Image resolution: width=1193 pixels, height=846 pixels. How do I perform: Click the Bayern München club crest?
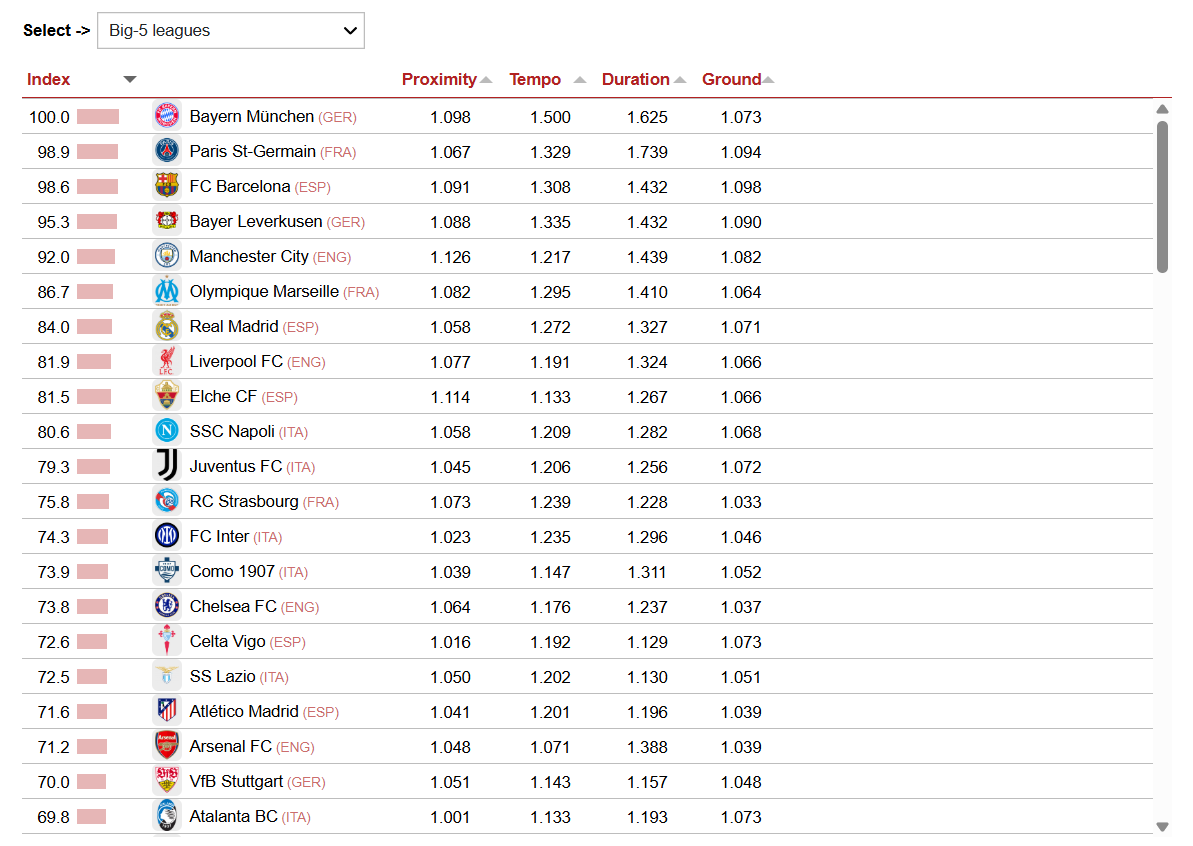[167, 116]
